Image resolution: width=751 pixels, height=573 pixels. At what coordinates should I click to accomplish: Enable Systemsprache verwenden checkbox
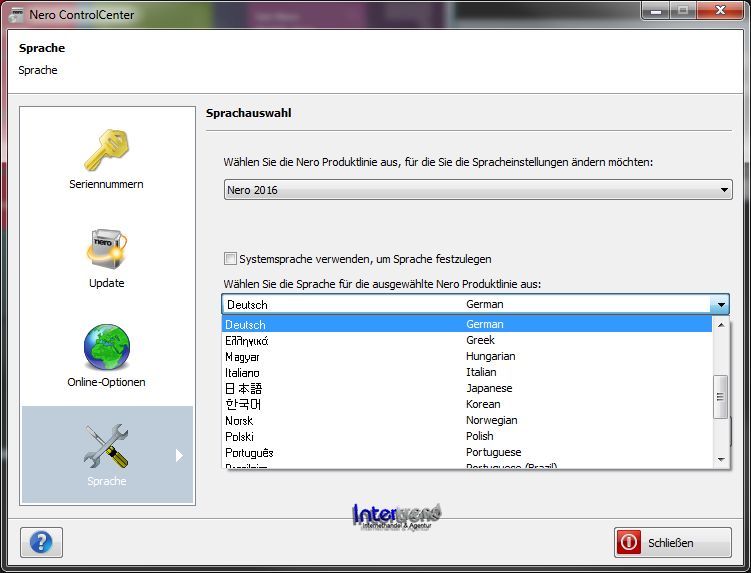[x=231, y=259]
